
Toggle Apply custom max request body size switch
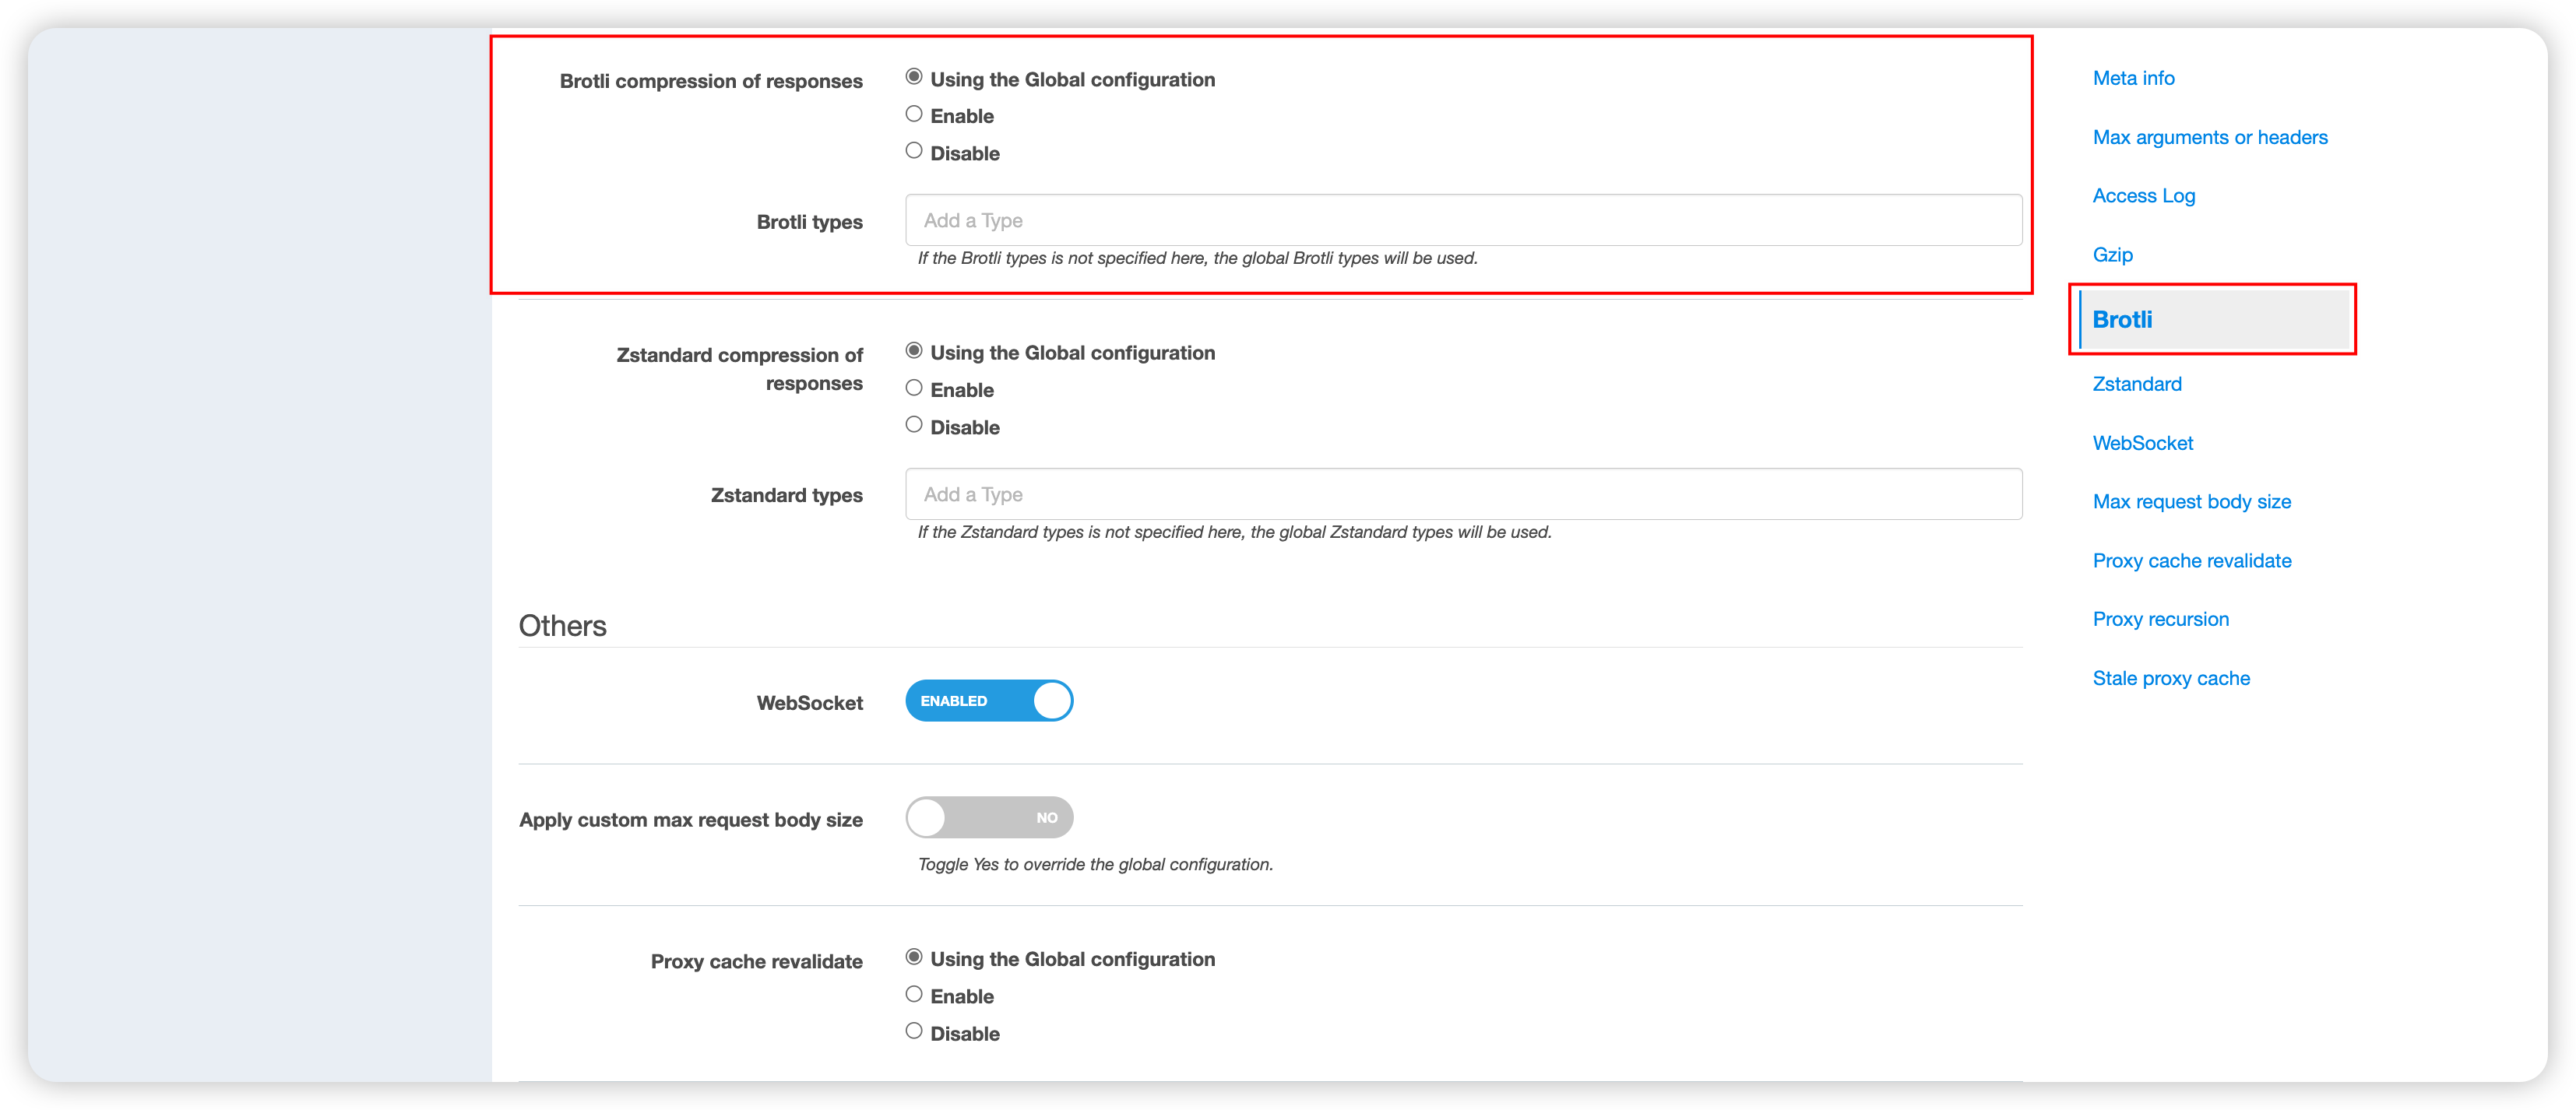pos(989,818)
